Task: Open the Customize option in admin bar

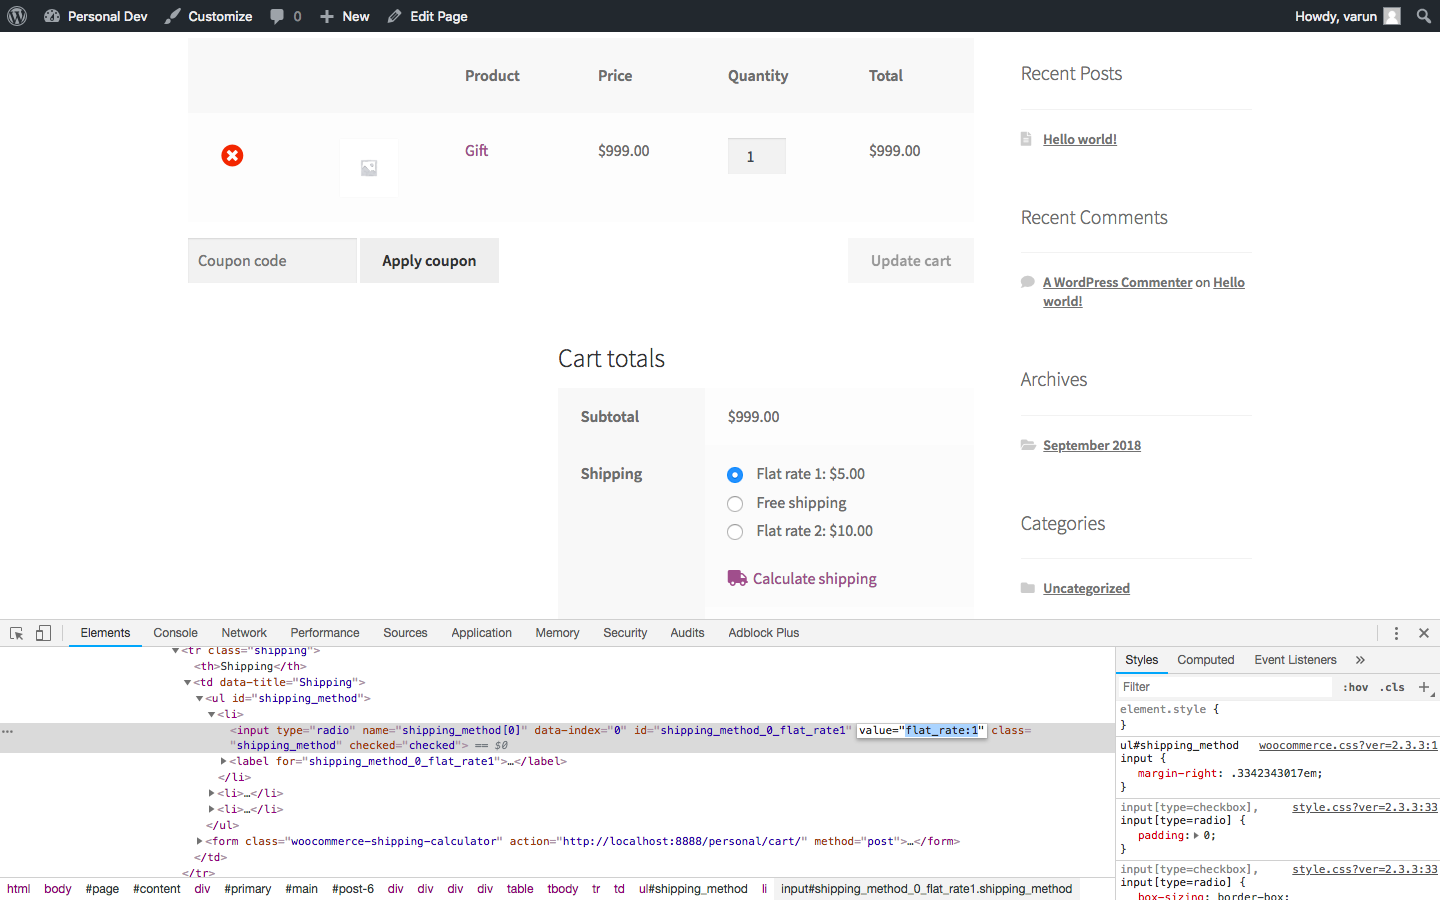Action: click(x=209, y=16)
